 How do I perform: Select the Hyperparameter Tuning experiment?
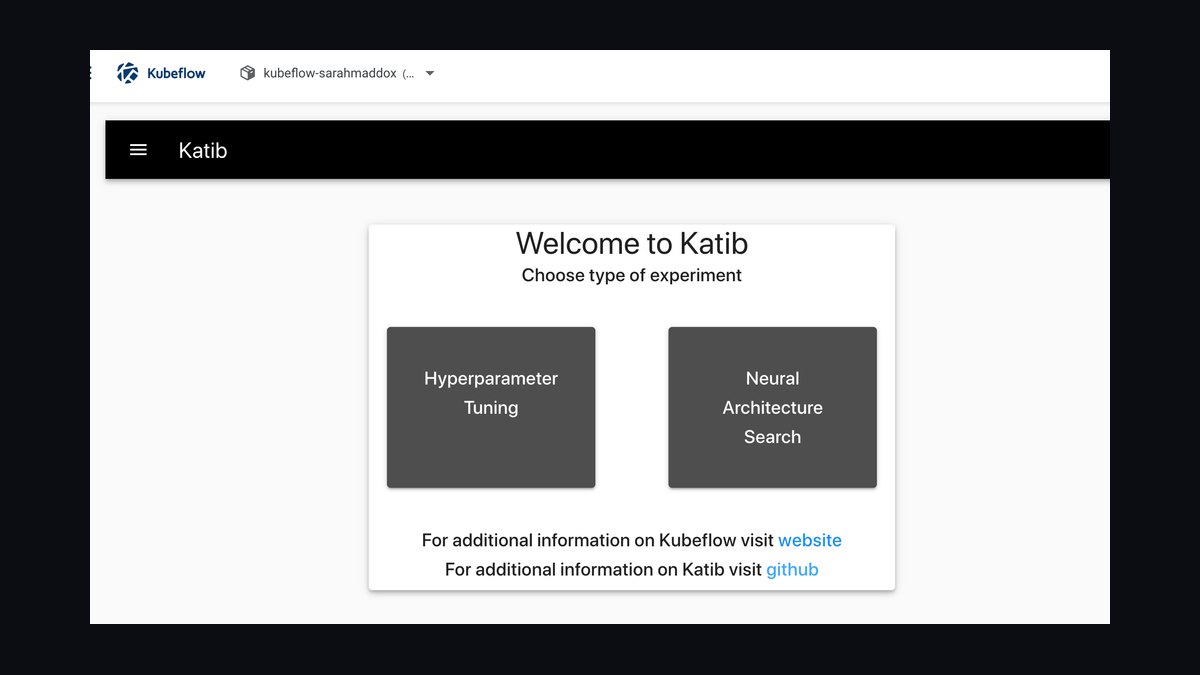[x=491, y=407]
